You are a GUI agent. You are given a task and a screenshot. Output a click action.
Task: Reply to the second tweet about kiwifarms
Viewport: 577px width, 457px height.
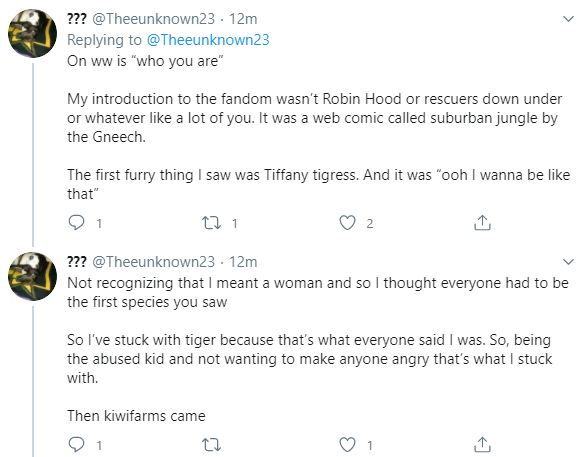point(77,444)
